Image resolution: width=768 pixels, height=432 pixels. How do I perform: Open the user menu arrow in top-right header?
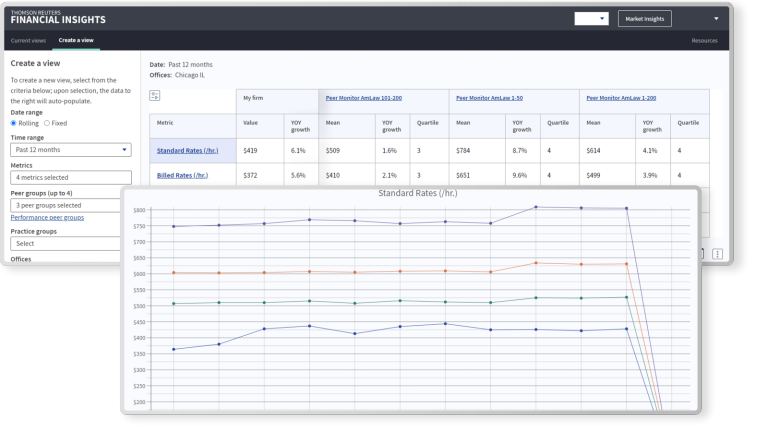tap(716, 19)
